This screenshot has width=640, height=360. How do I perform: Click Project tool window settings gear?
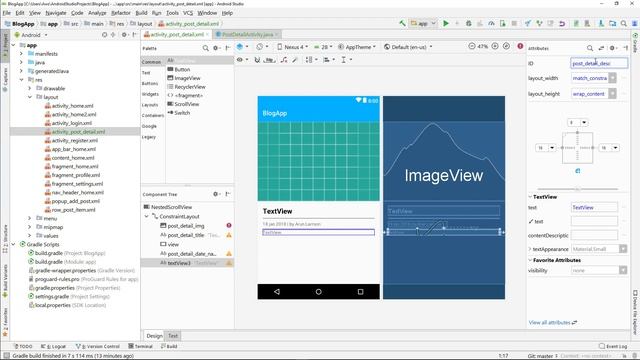pos(124,35)
